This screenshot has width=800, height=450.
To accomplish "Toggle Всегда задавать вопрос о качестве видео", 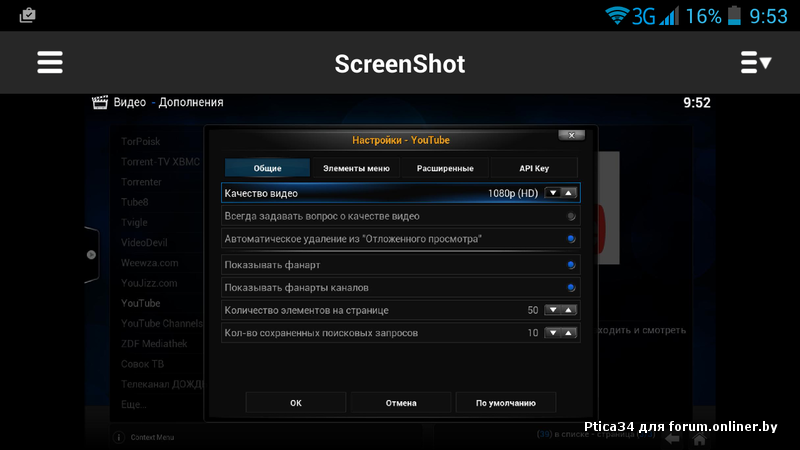I will 571,216.
